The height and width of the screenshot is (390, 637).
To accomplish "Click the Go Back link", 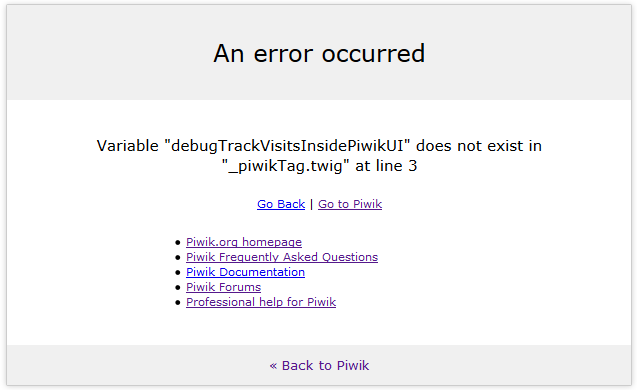I will (281, 204).
